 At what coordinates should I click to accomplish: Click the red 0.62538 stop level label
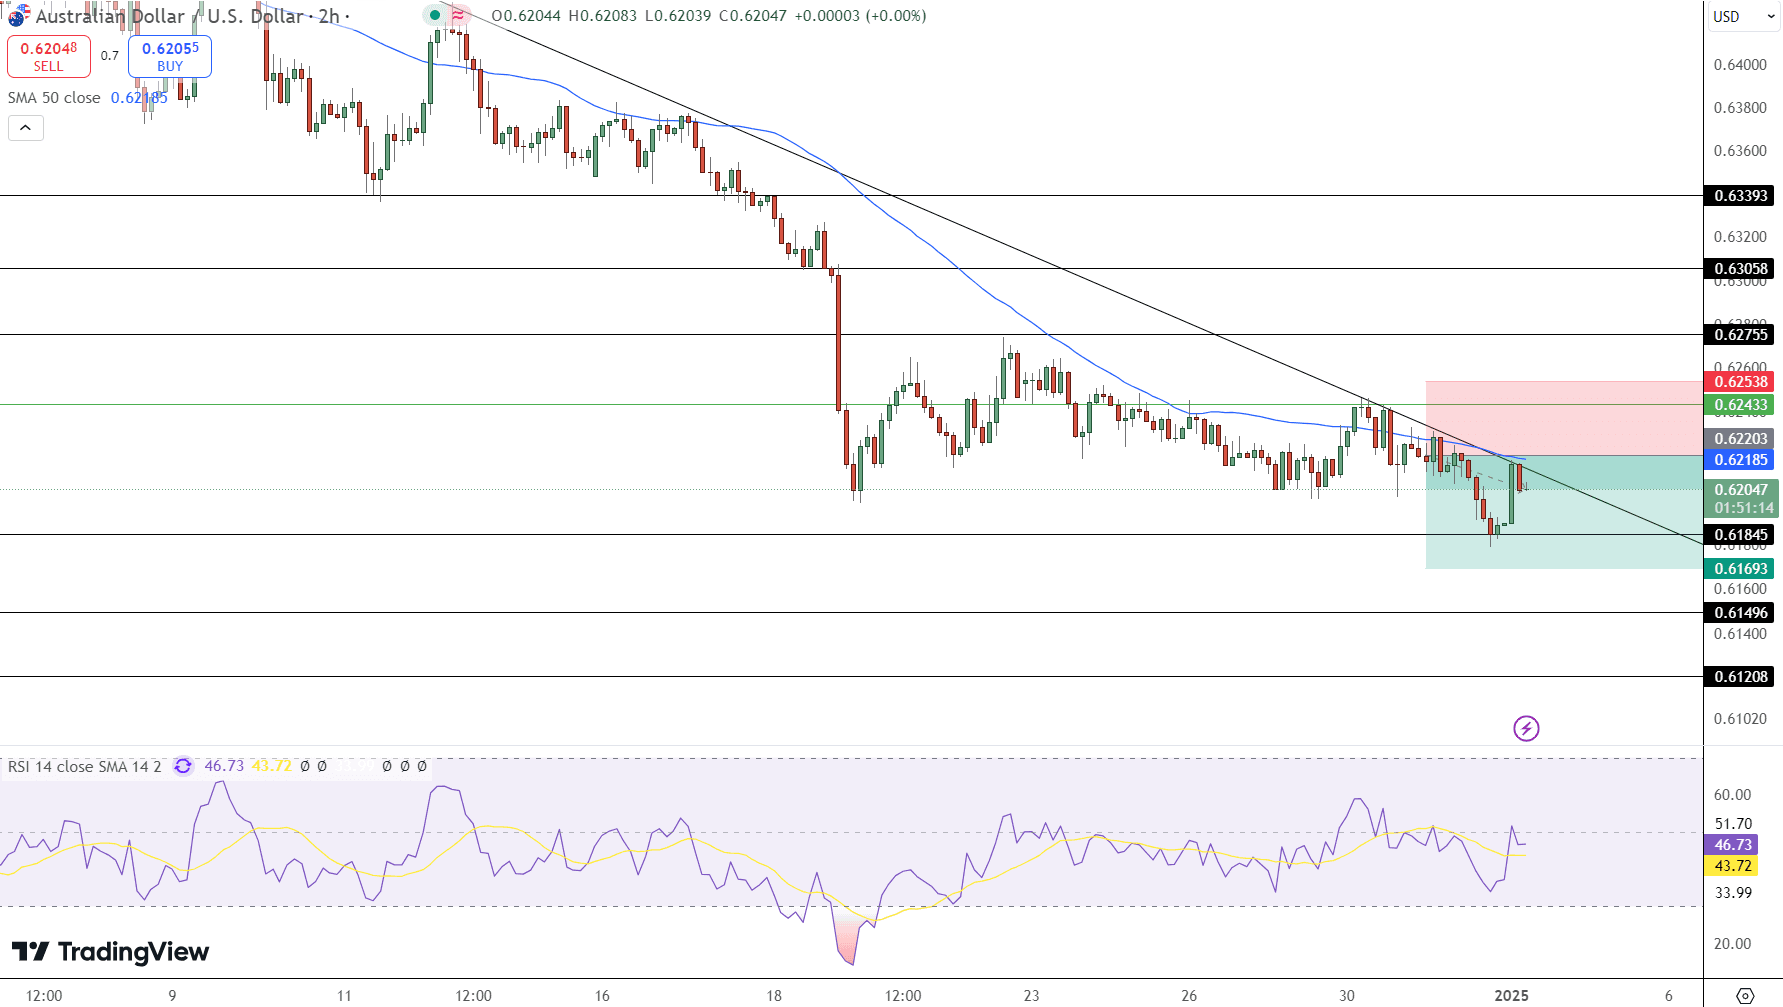[1741, 382]
